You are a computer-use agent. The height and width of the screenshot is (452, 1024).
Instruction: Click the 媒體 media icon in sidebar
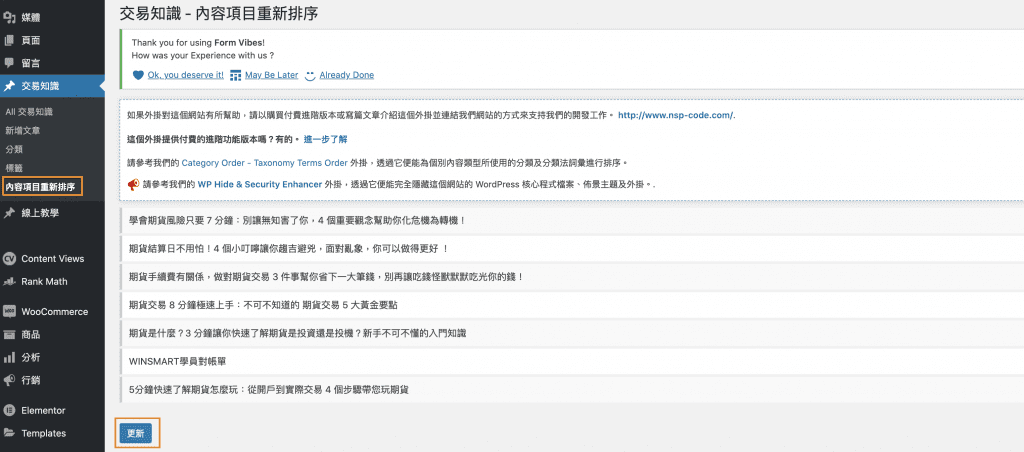tap(9, 17)
